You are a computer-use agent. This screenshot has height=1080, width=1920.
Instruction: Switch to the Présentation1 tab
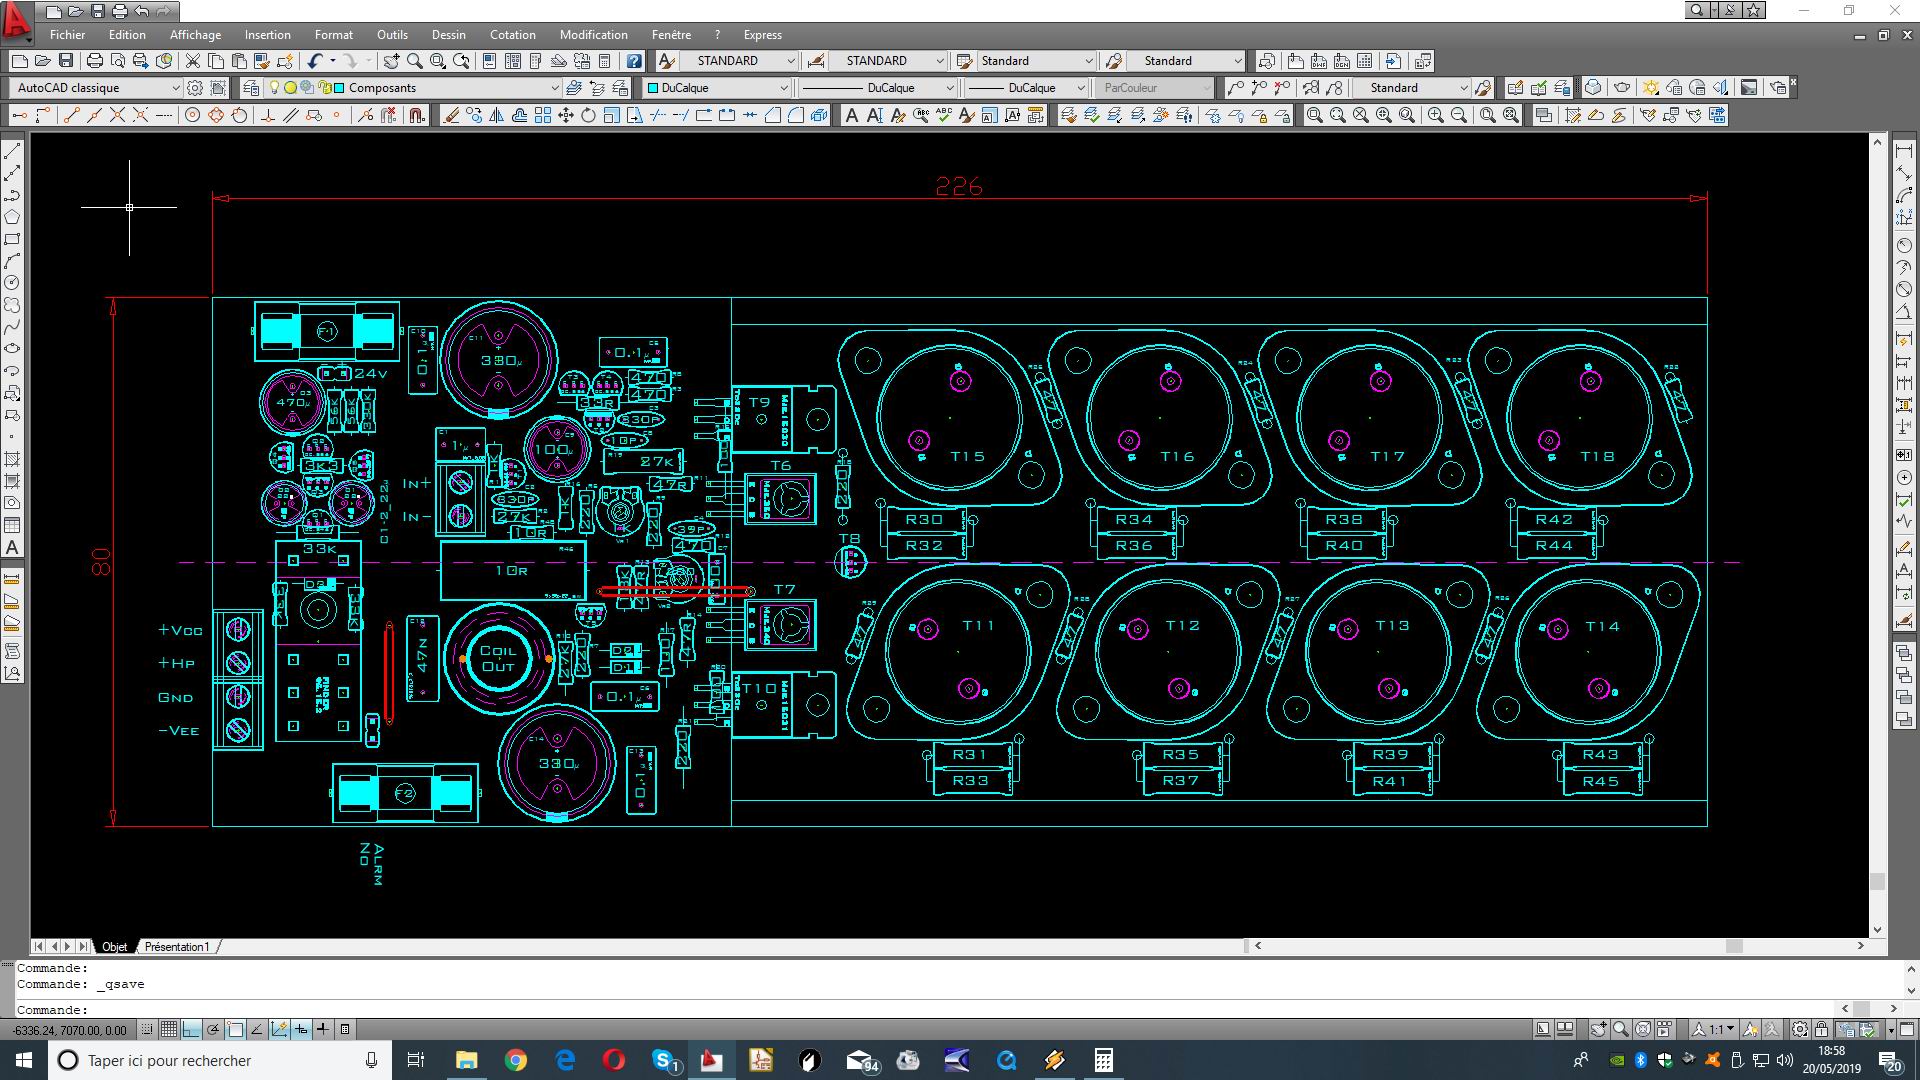176,946
